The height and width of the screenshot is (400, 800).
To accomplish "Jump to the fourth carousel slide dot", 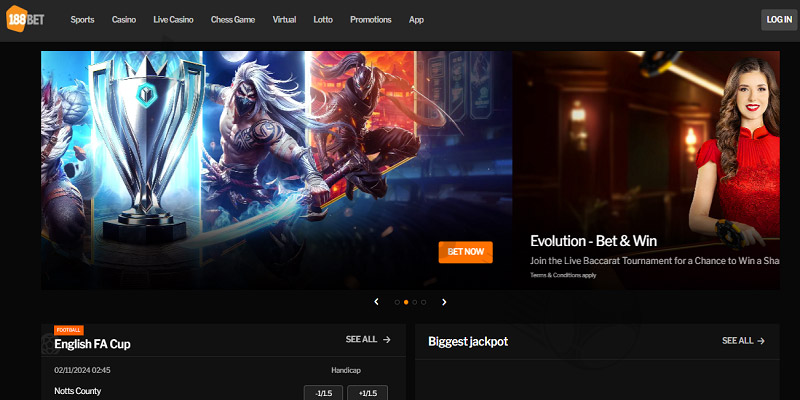I will [423, 302].
